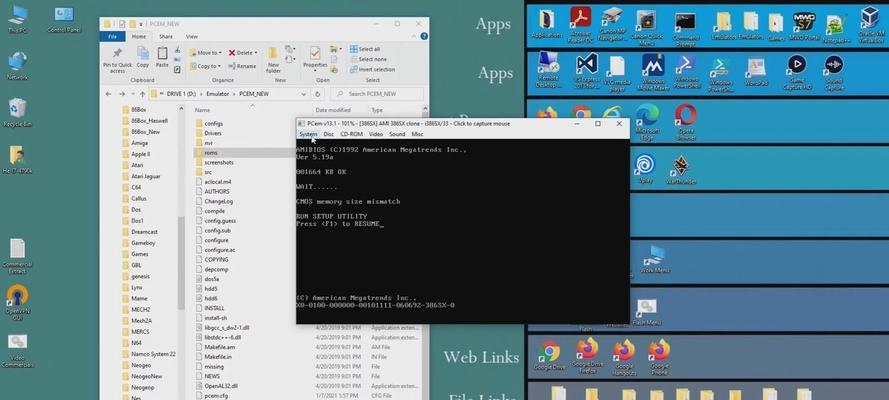This screenshot has height=400, width=889.
Task: Click Invert selection in ribbon
Action: tap(372, 69)
